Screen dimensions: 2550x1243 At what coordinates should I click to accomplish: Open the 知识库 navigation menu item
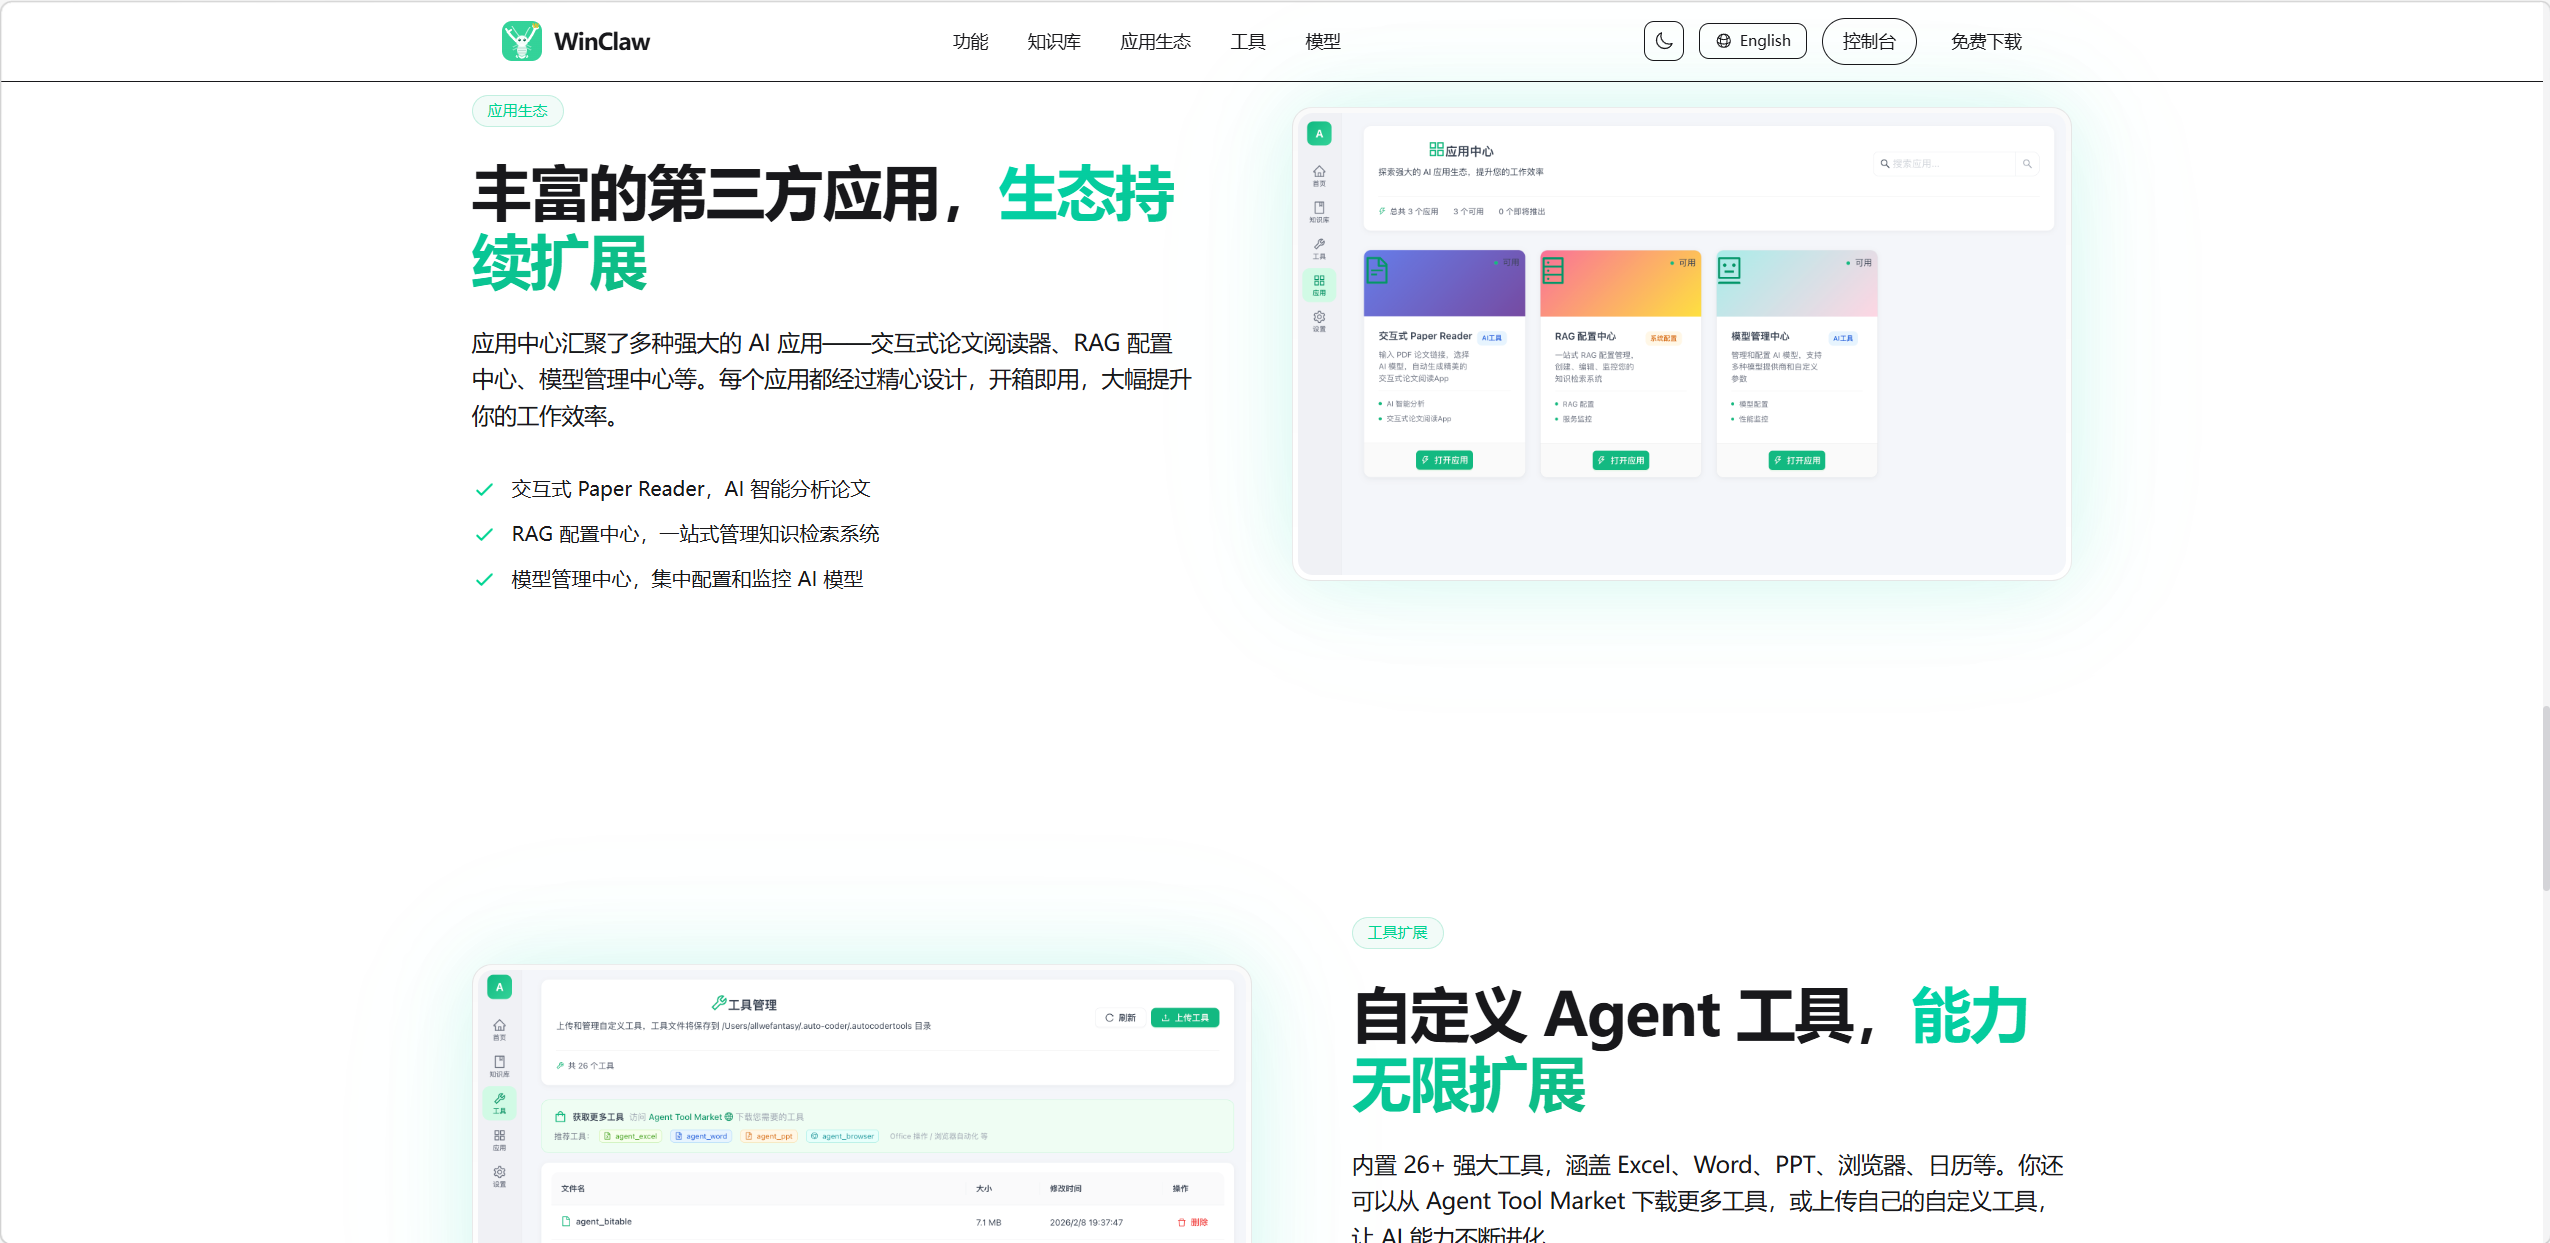point(1054,41)
